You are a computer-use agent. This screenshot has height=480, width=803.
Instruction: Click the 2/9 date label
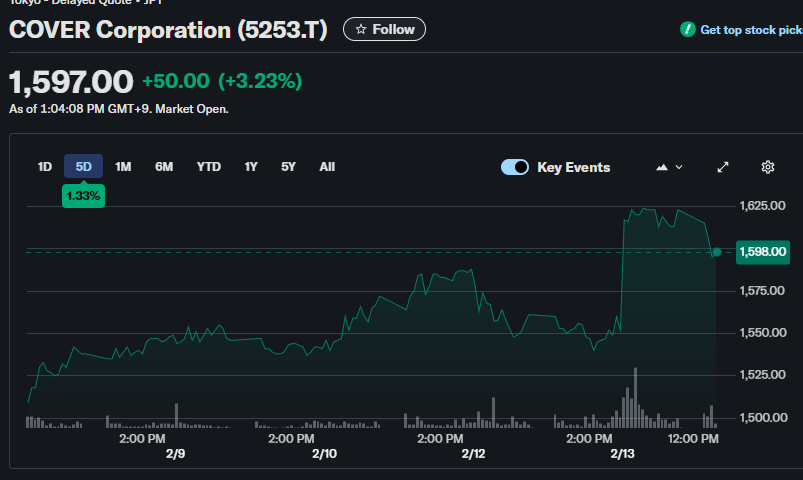click(175, 454)
